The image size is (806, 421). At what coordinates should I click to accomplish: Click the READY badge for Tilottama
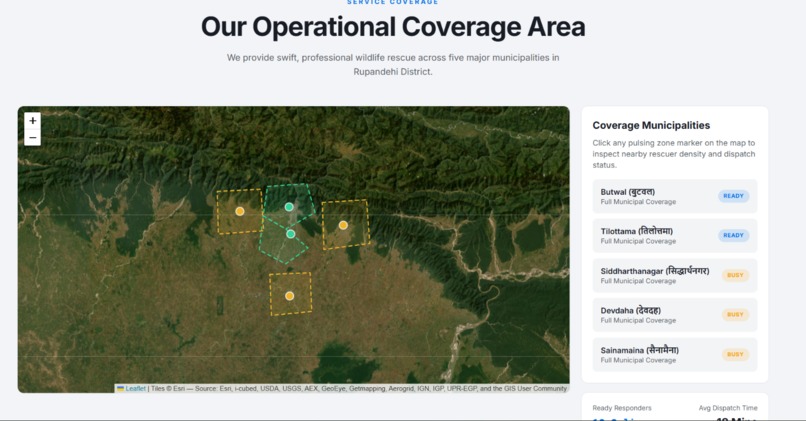tap(734, 235)
